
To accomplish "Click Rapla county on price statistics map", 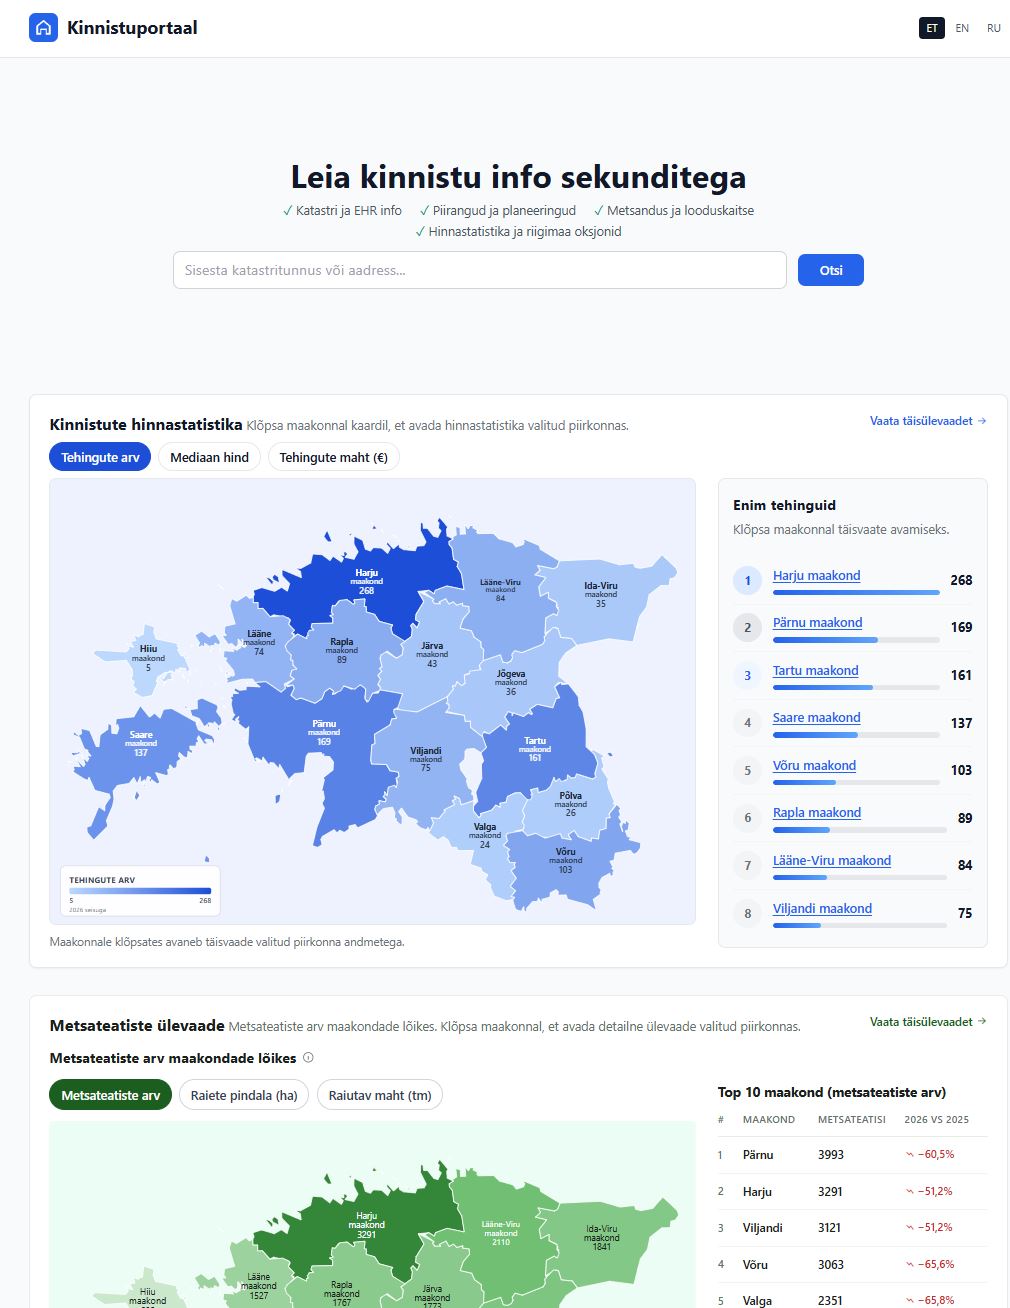I will pos(341,650).
